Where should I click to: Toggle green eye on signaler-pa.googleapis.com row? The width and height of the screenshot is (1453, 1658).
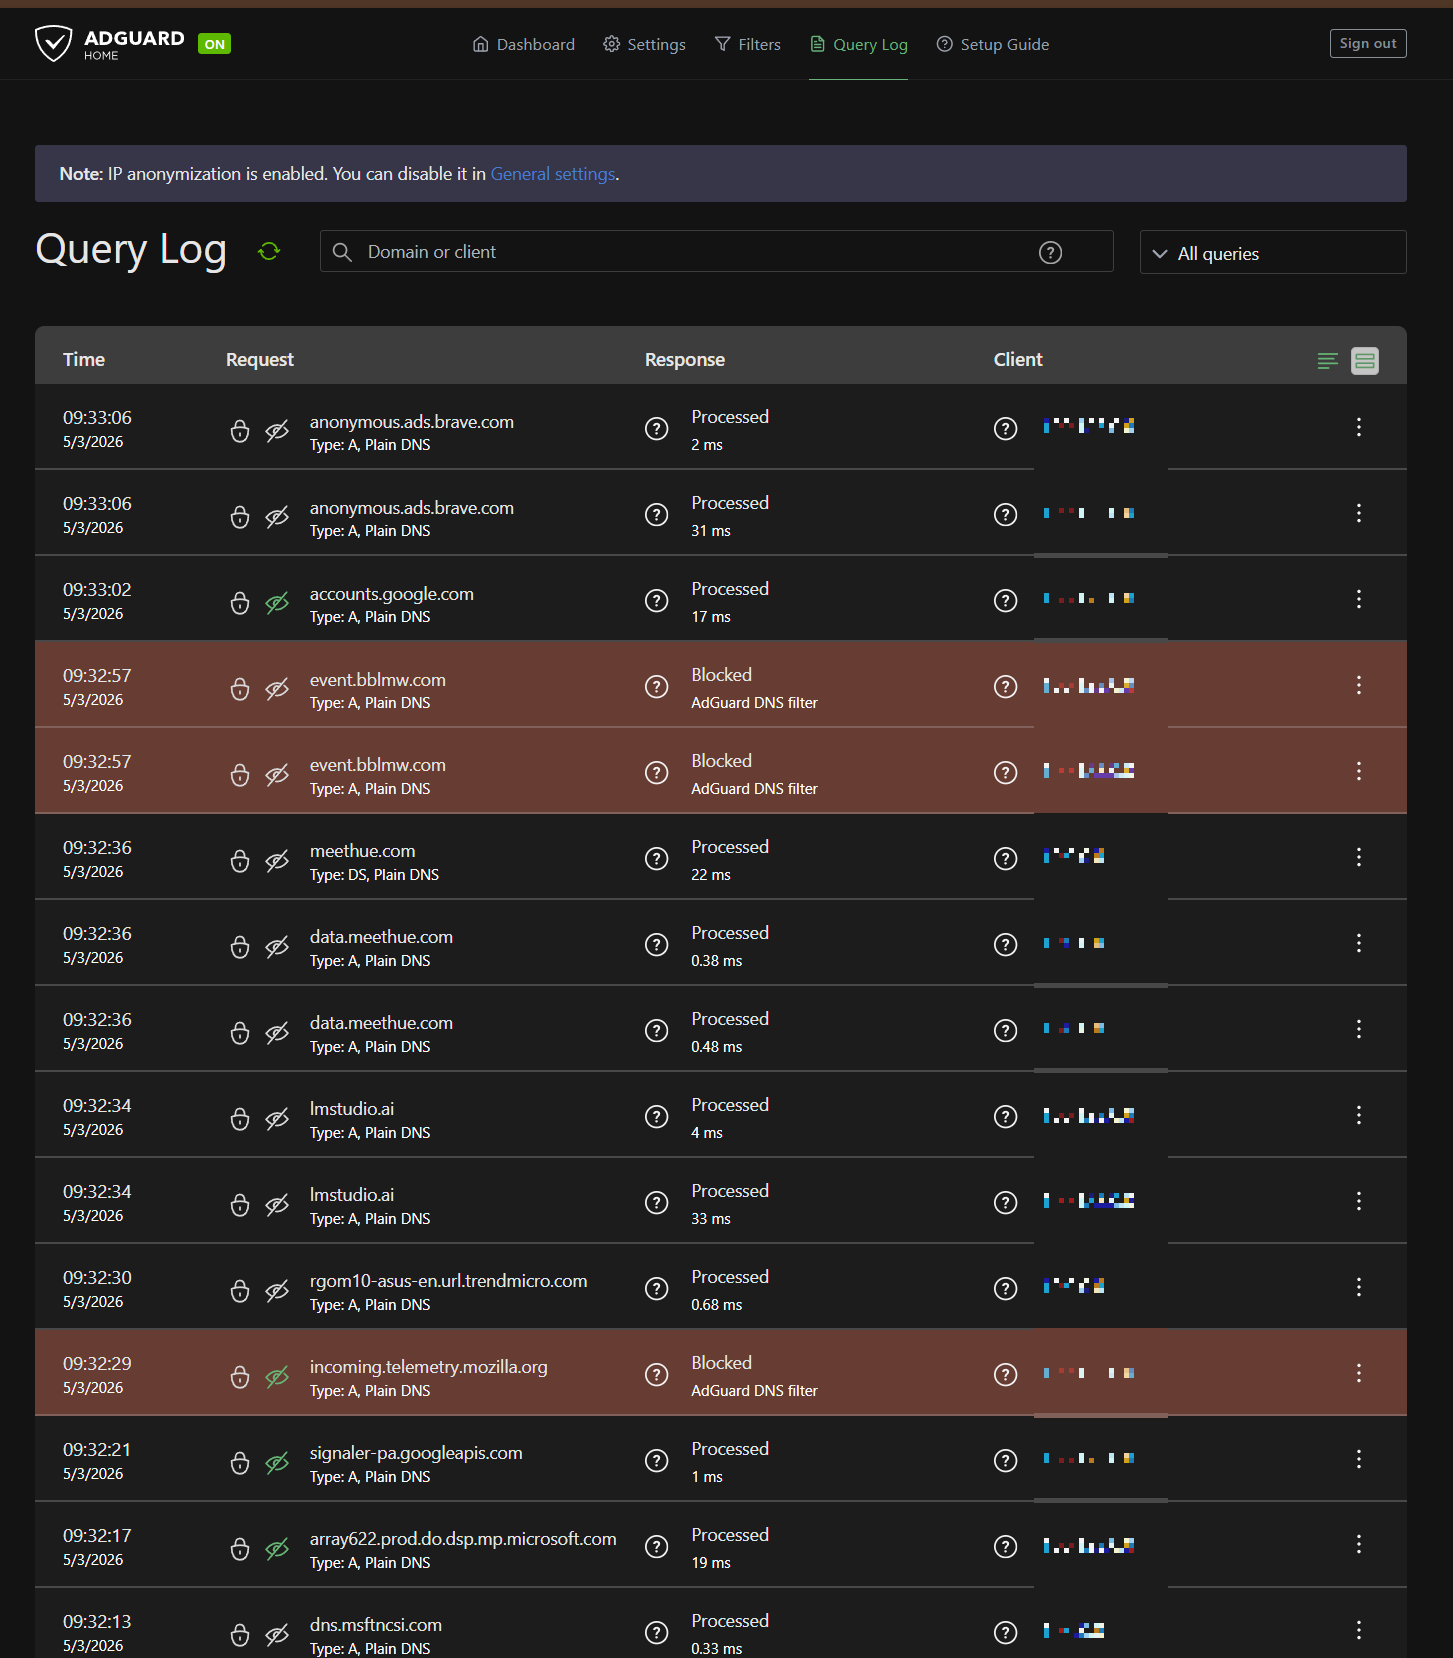pos(277,1463)
